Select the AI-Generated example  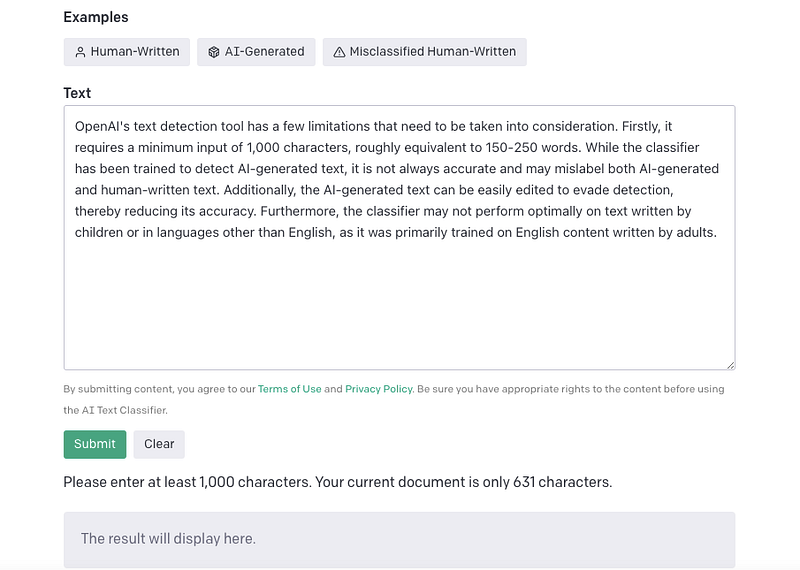coord(256,52)
